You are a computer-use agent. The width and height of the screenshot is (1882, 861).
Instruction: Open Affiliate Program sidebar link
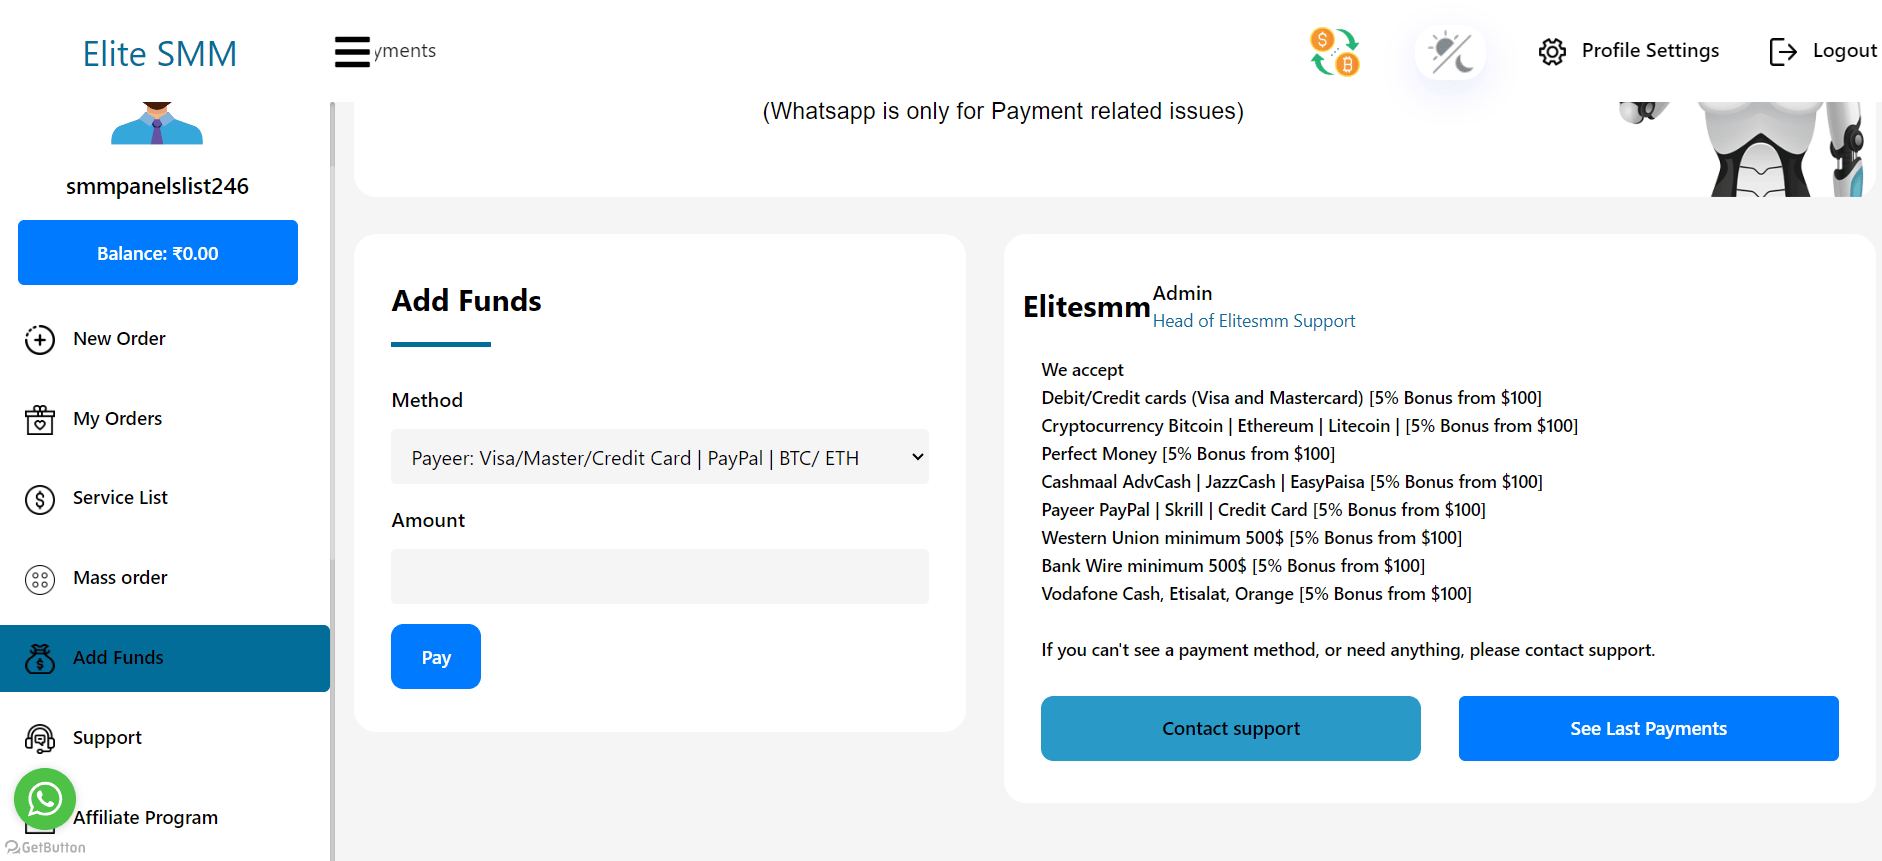(x=145, y=818)
